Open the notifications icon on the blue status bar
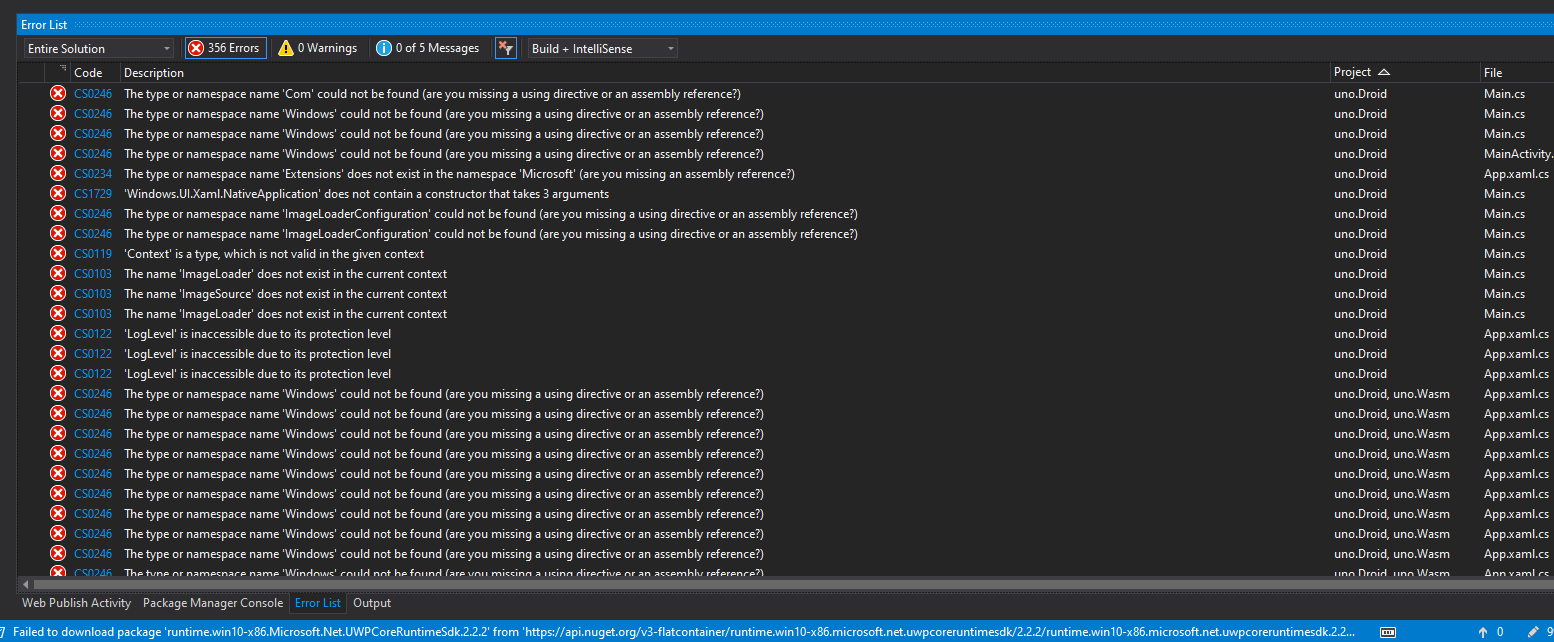This screenshot has width=1554, height=642. pos(1388,632)
